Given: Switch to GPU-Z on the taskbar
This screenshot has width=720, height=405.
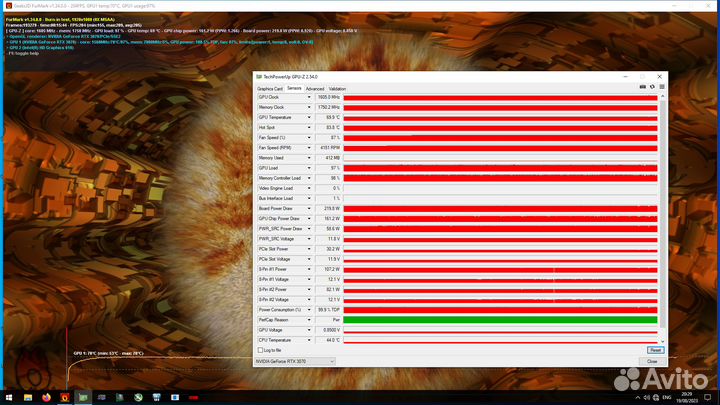Looking at the screenshot, I should (x=83, y=397).
